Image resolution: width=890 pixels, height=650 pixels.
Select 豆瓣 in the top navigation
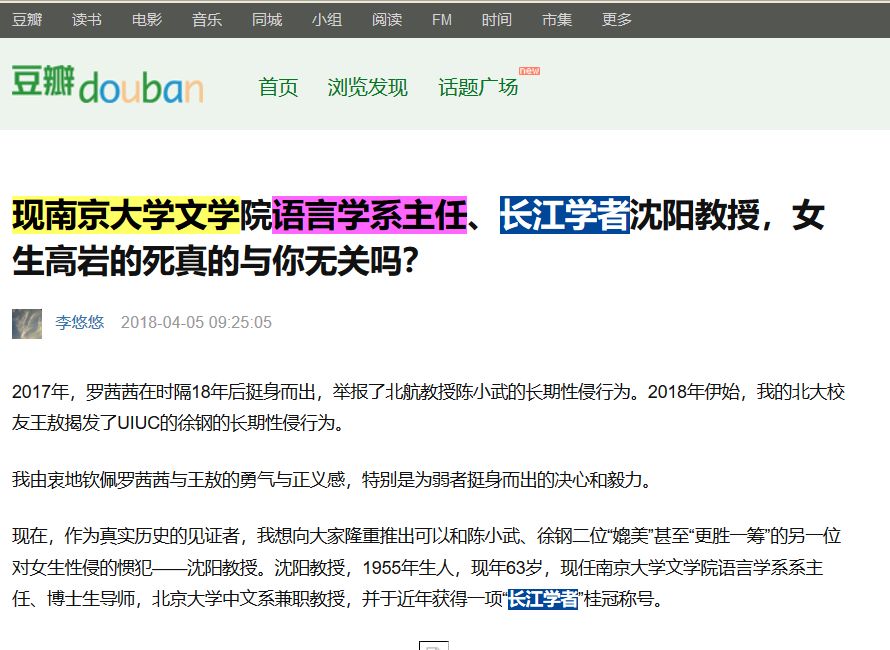tap(28, 18)
